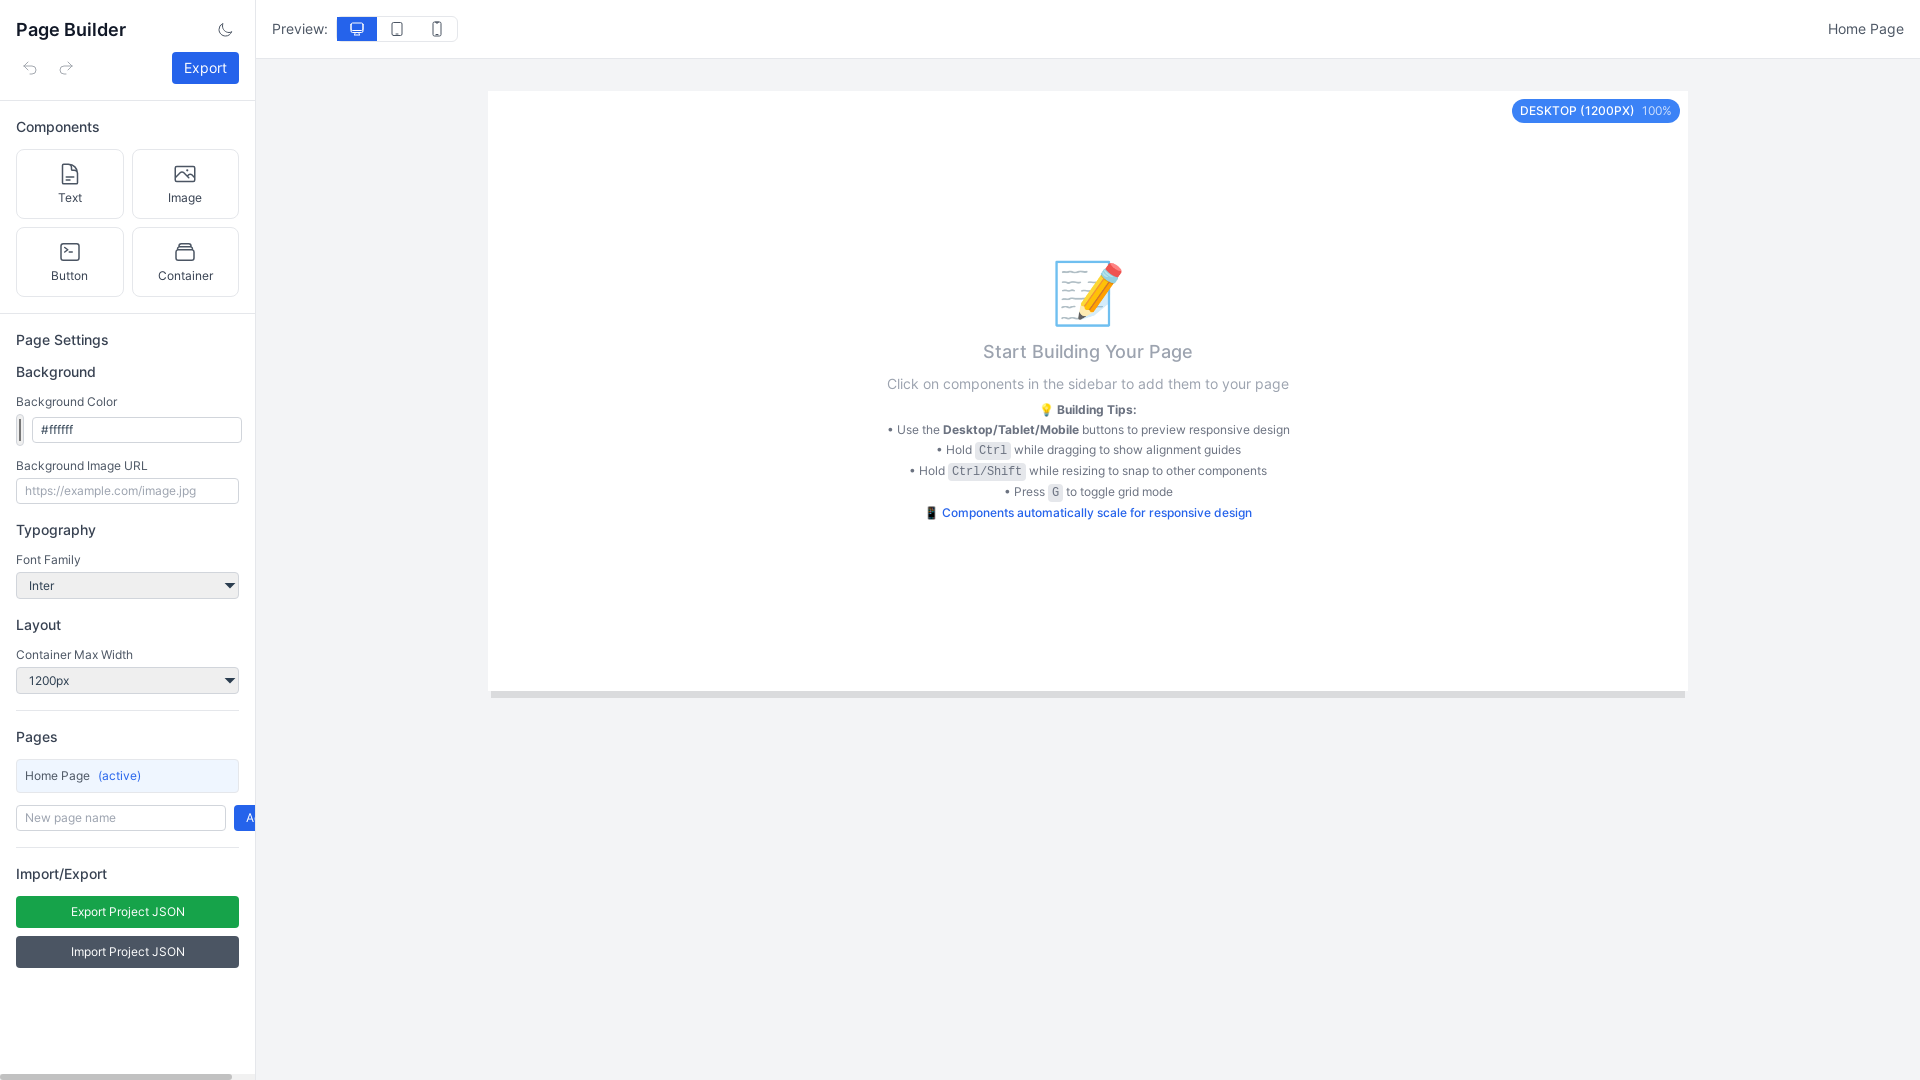
Task: Click the Components section heading
Action: 57,127
